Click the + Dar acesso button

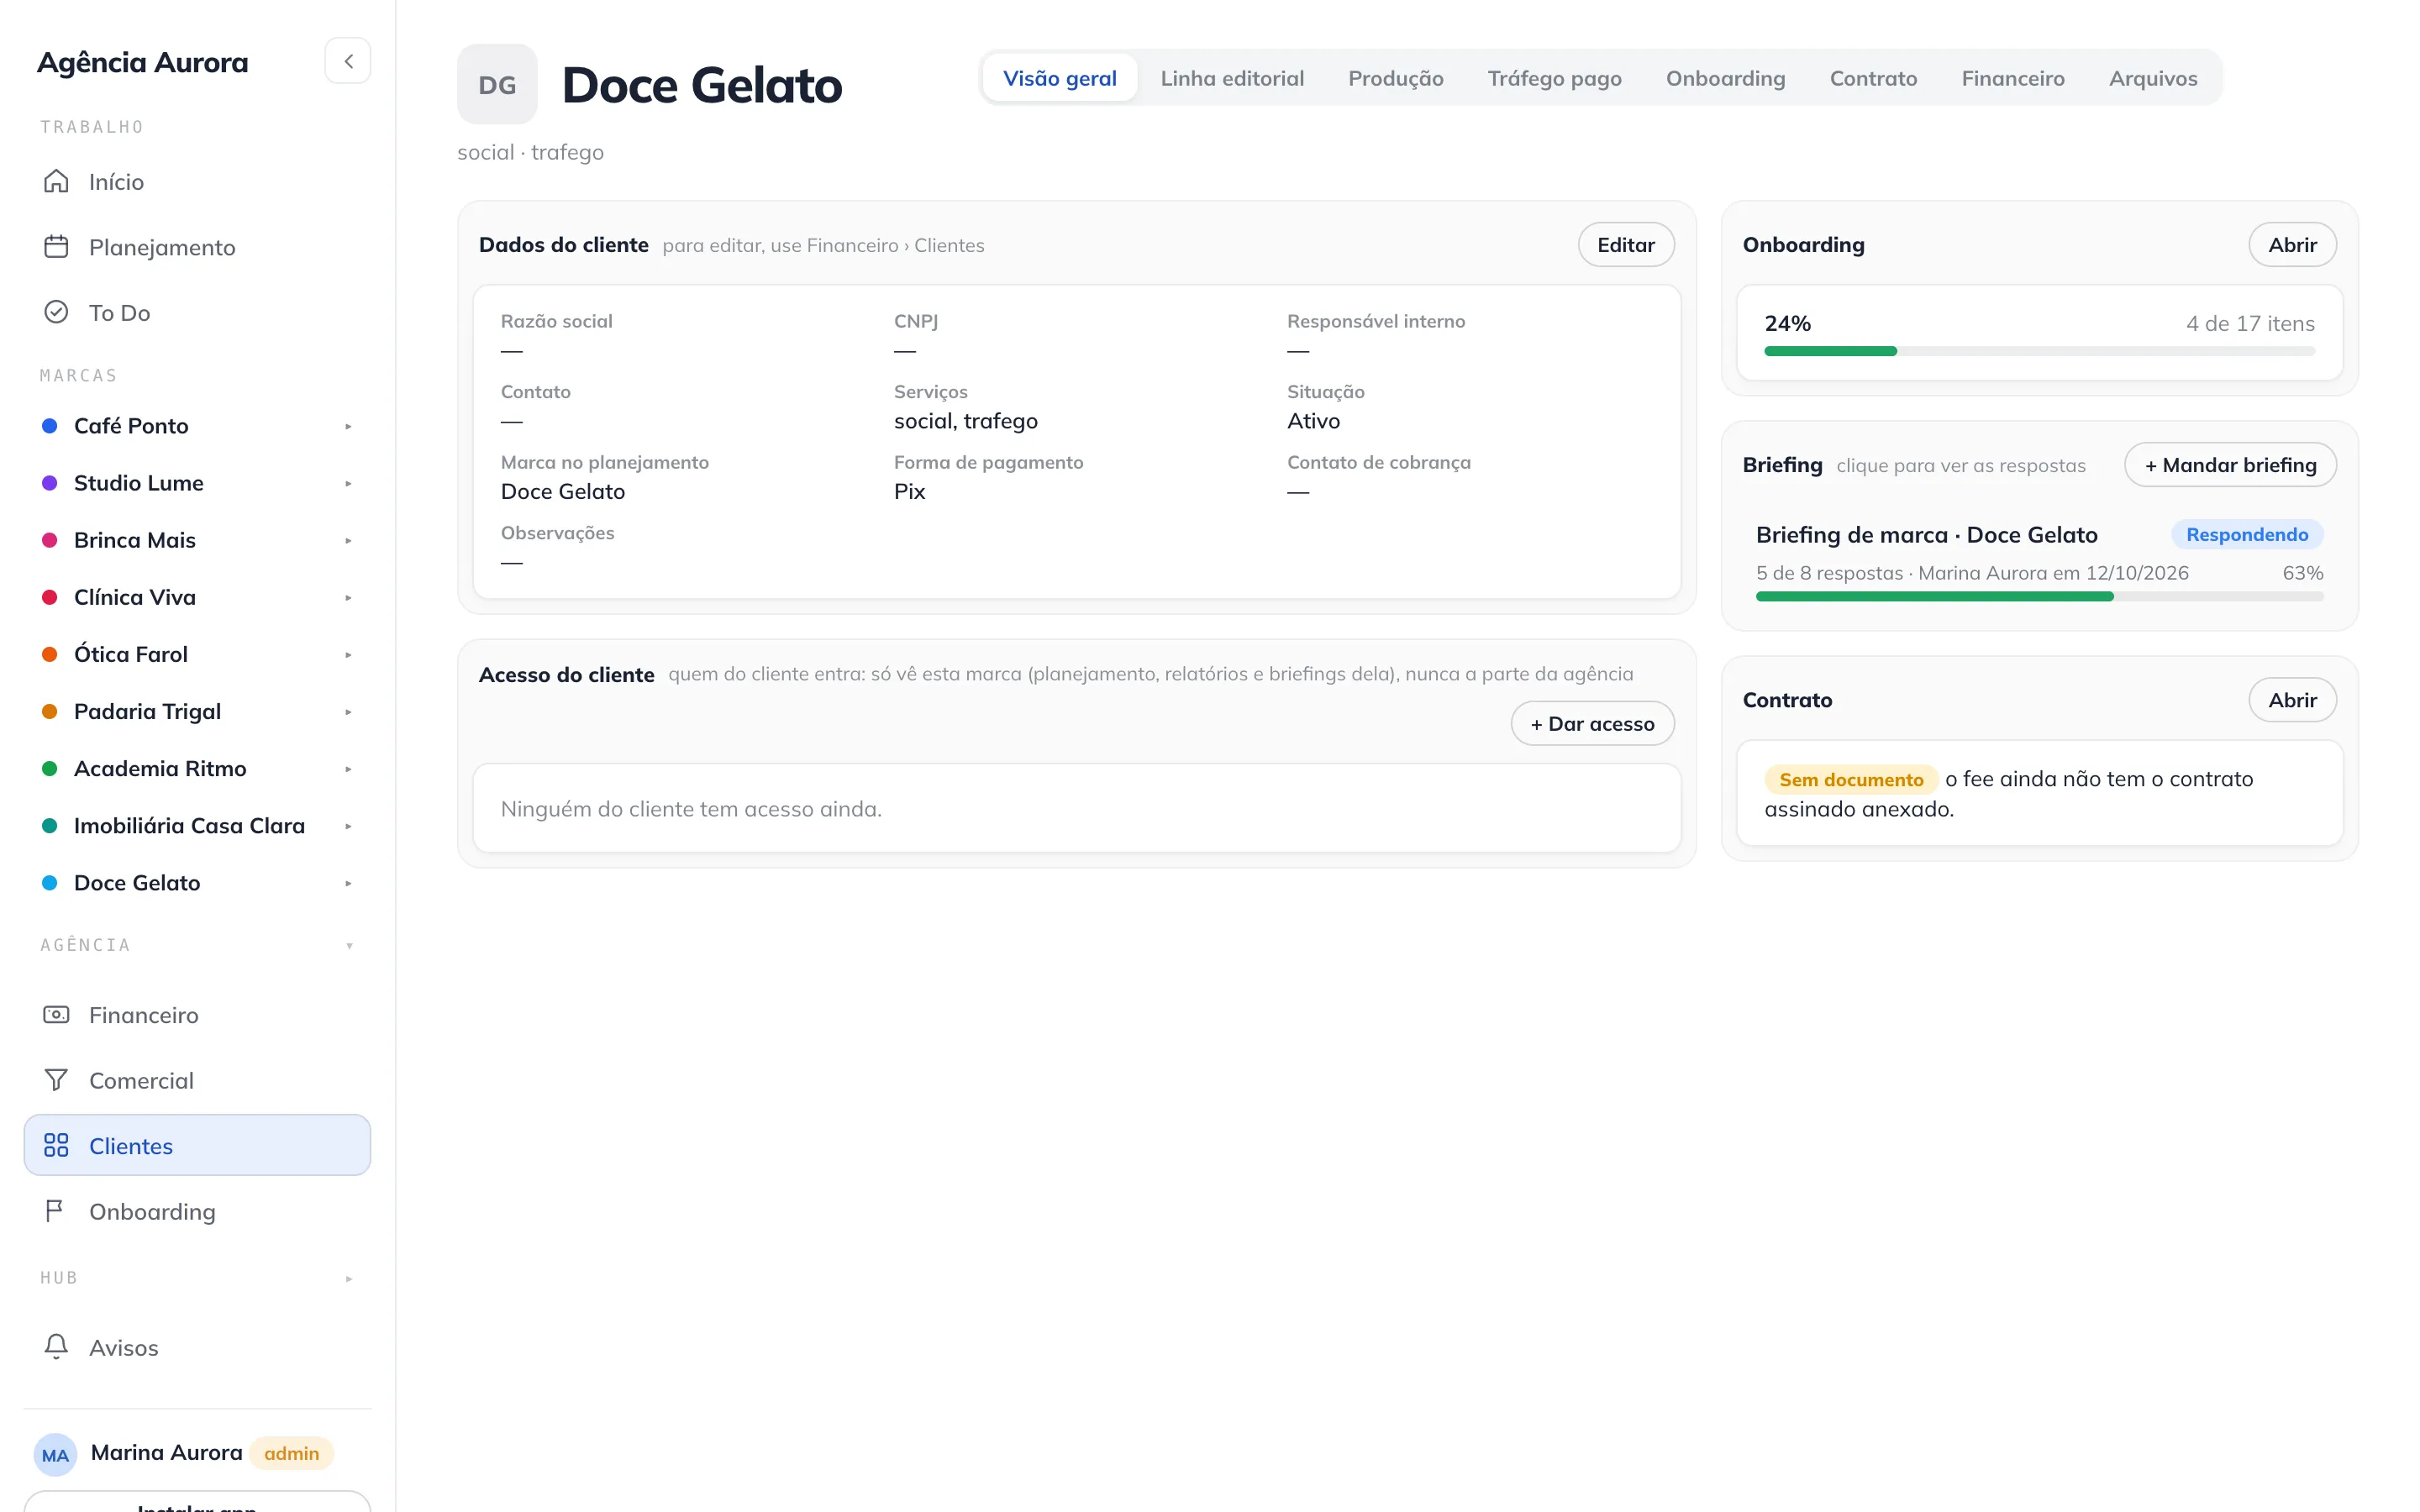pos(1592,723)
